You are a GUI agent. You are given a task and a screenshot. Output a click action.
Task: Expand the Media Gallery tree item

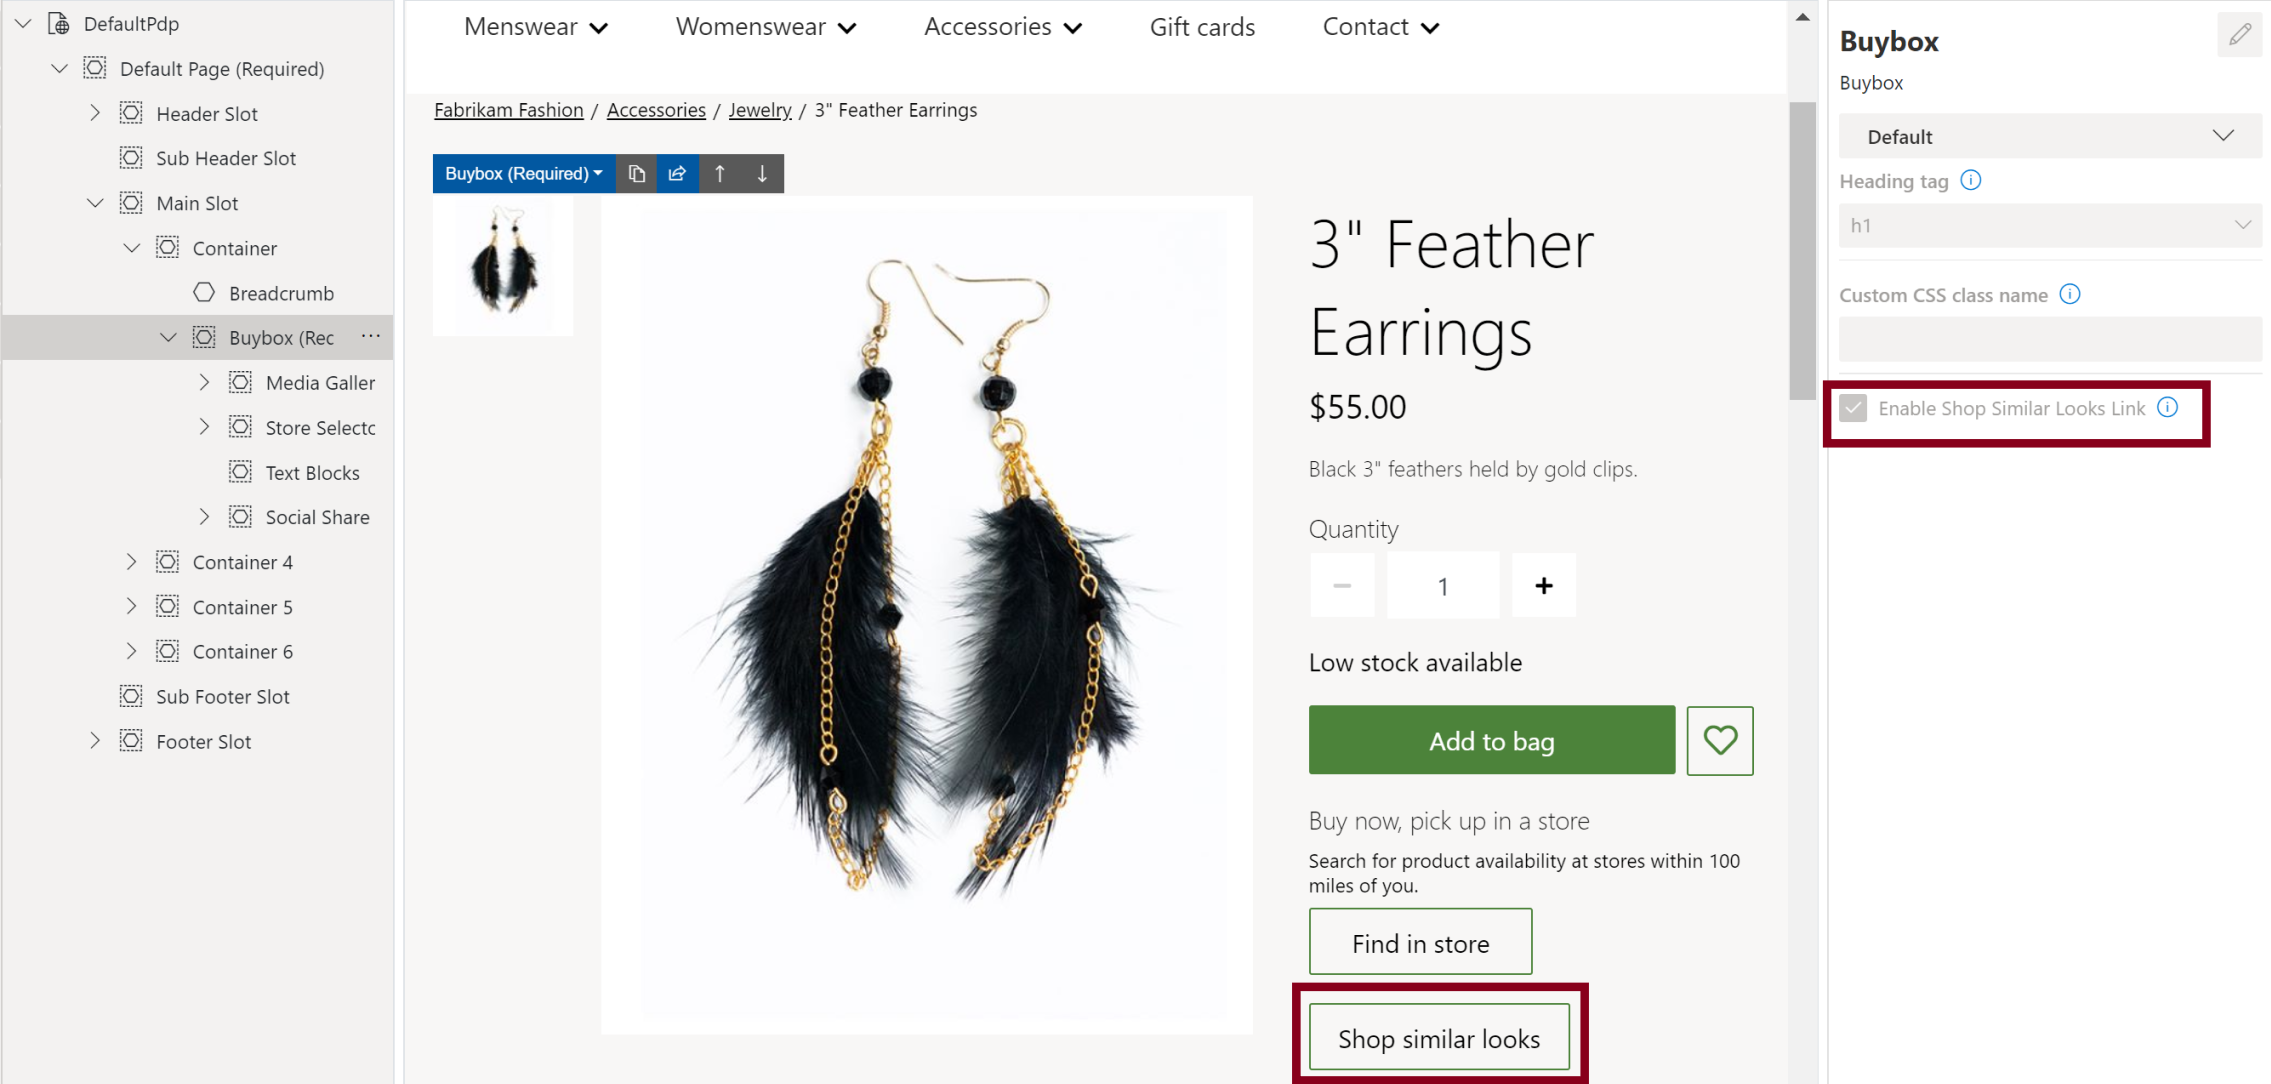pyautogui.click(x=204, y=383)
